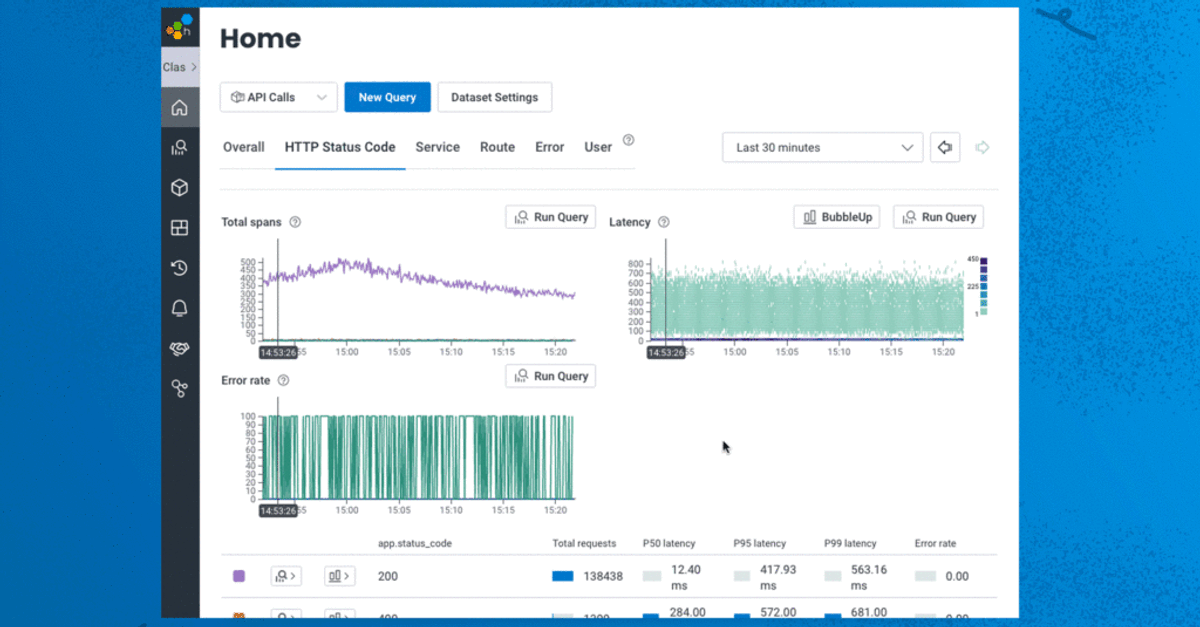Viewport: 1200px width, 627px height.
Task: Run Query for the Error rate chart
Action: click(x=551, y=376)
